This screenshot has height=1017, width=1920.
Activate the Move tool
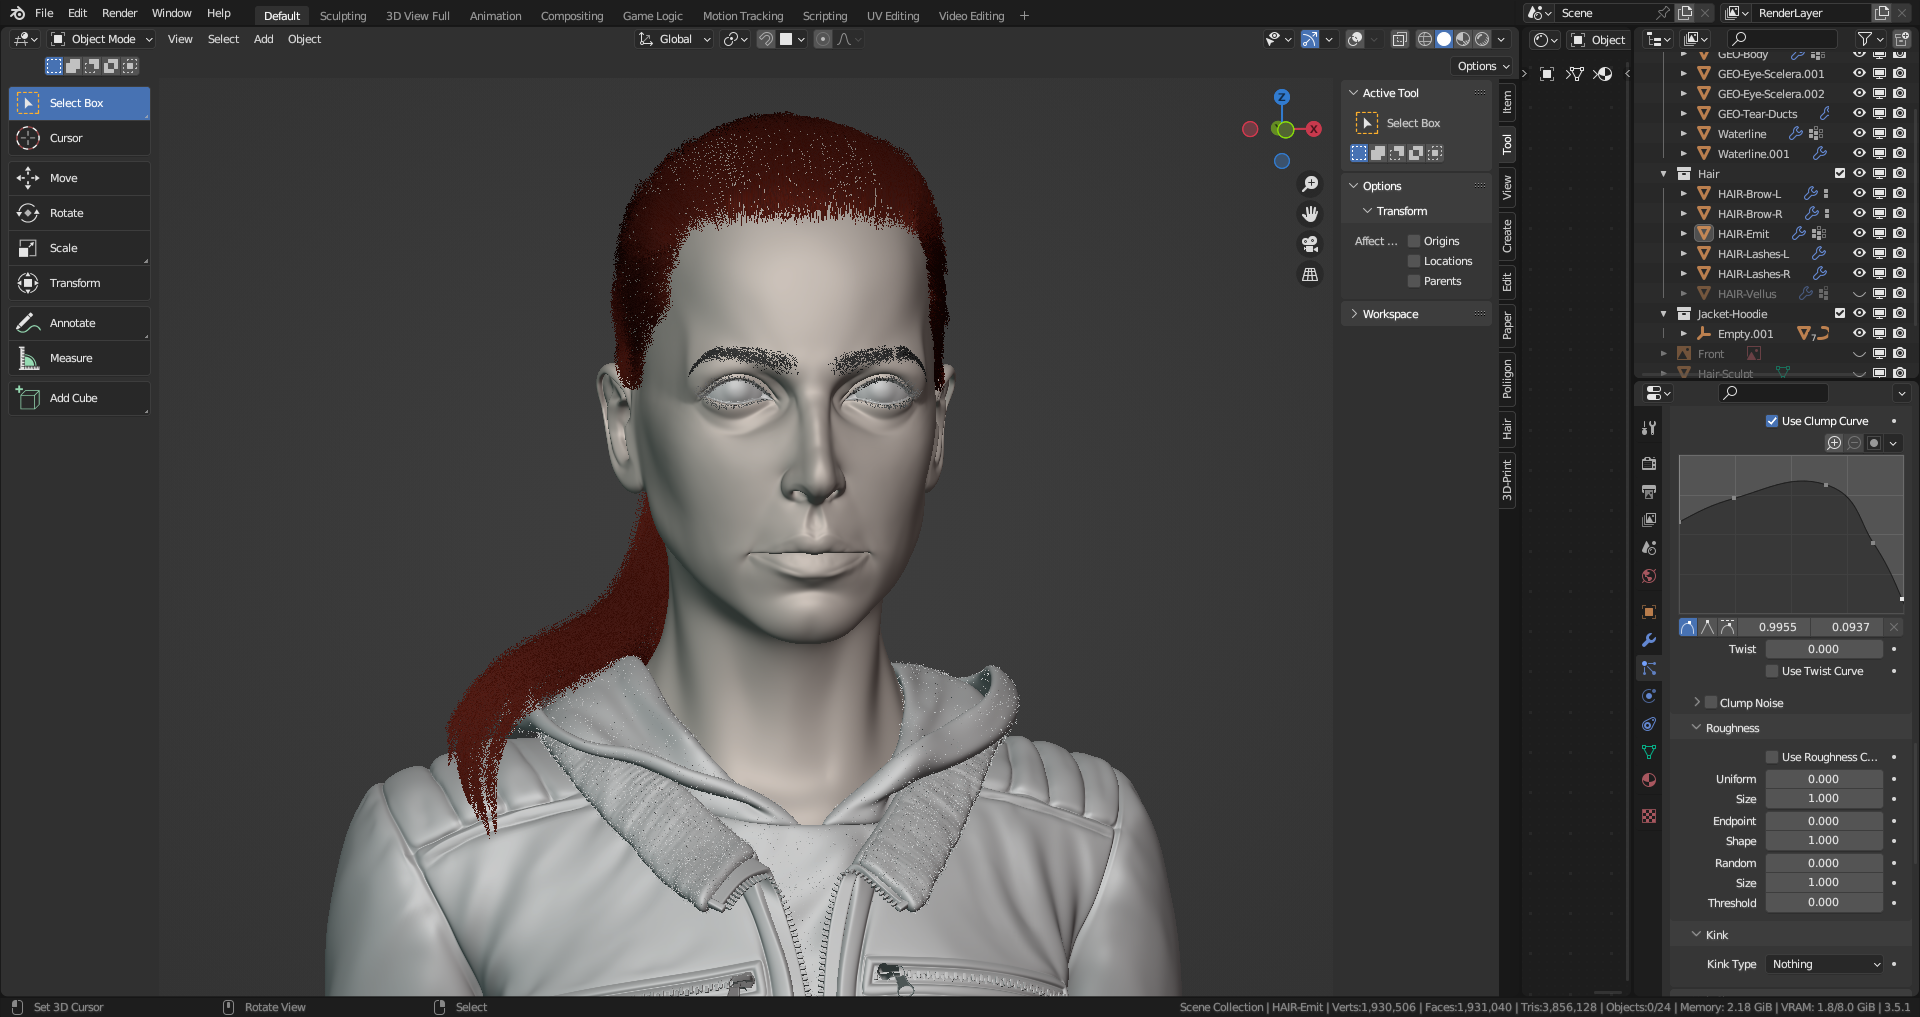click(79, 178)
